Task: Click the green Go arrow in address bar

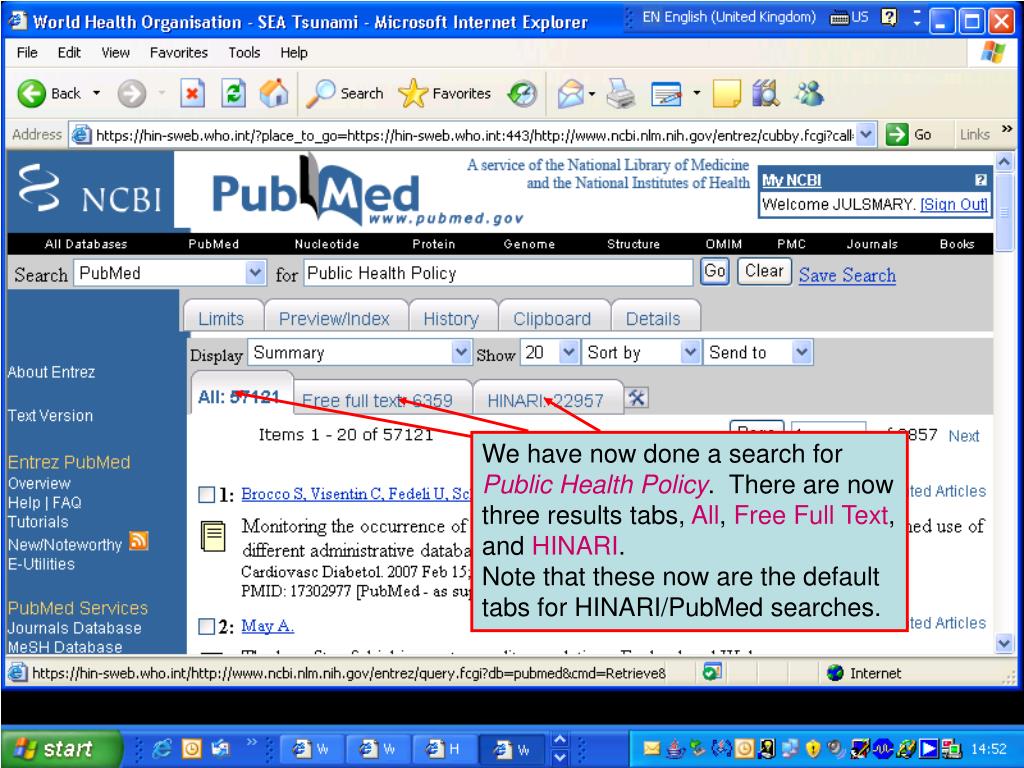Action: coord(897,135)
